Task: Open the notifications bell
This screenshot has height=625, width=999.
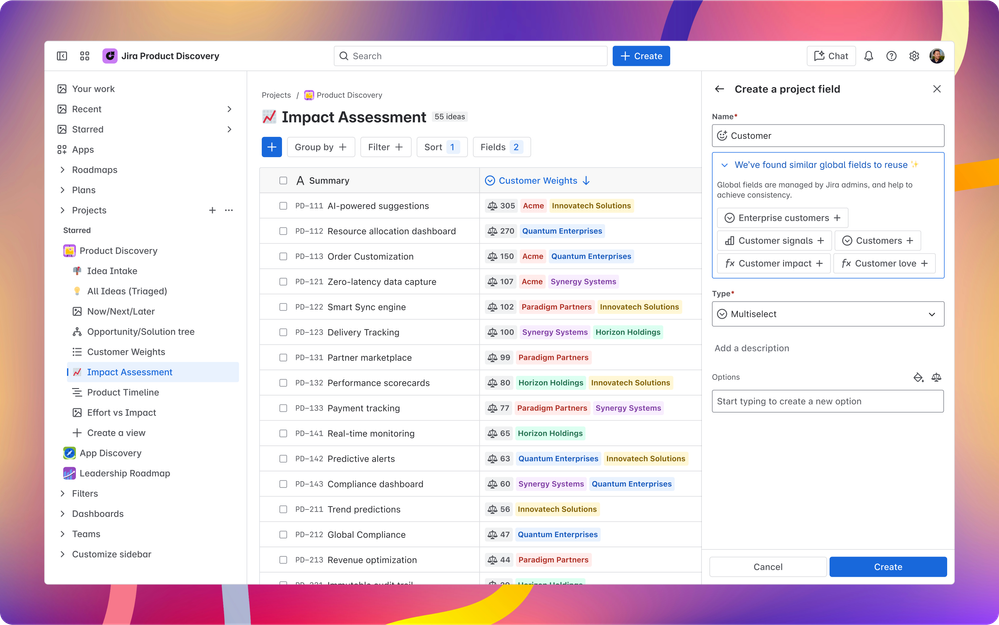Action: click(868, 56)
